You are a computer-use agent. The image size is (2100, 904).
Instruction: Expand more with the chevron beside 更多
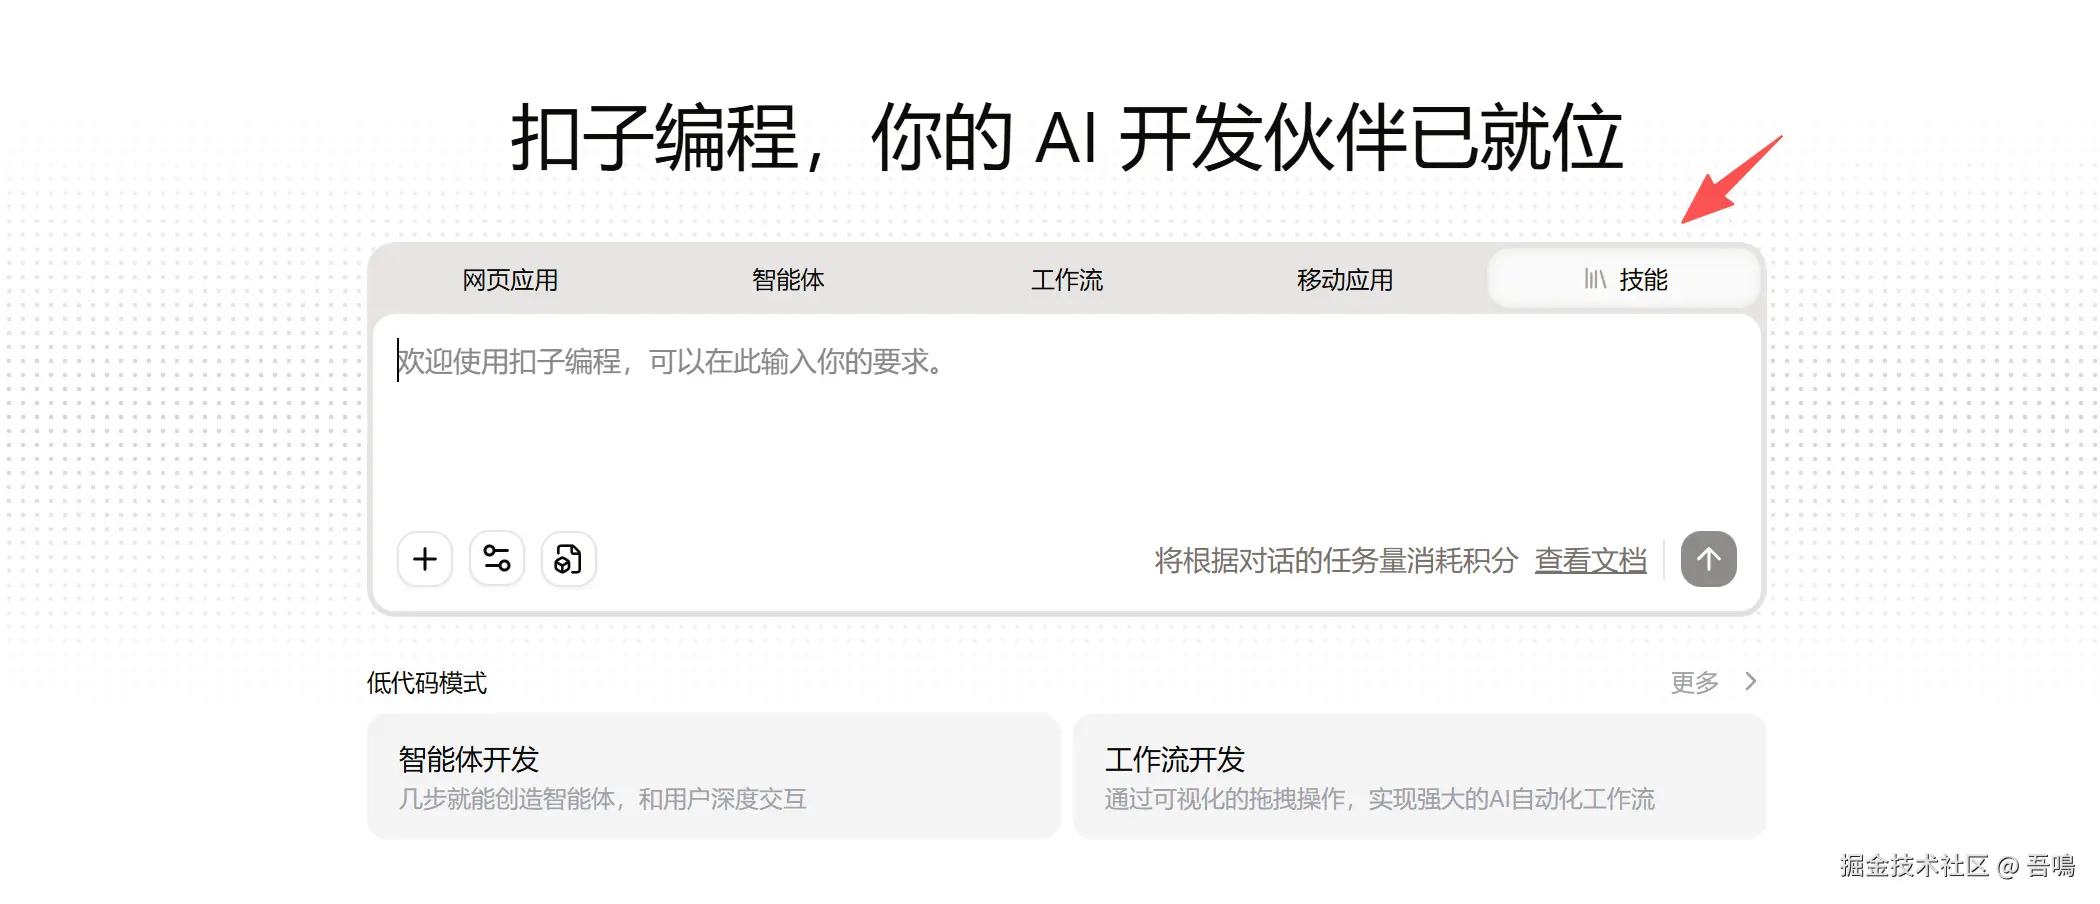coord(1751,681)
